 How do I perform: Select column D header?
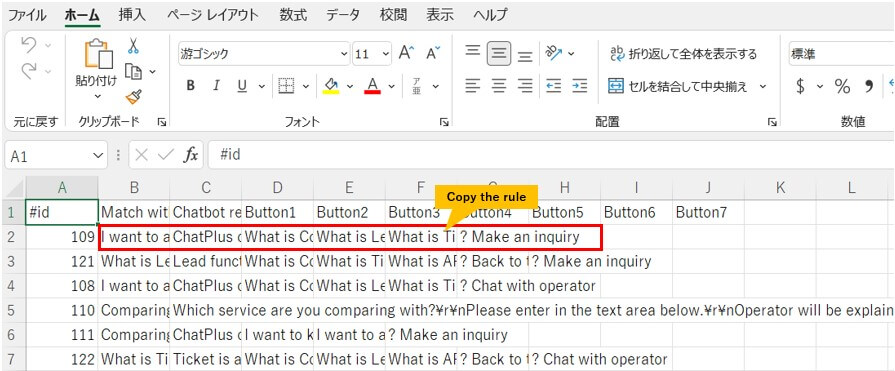(x=277, y=188)
